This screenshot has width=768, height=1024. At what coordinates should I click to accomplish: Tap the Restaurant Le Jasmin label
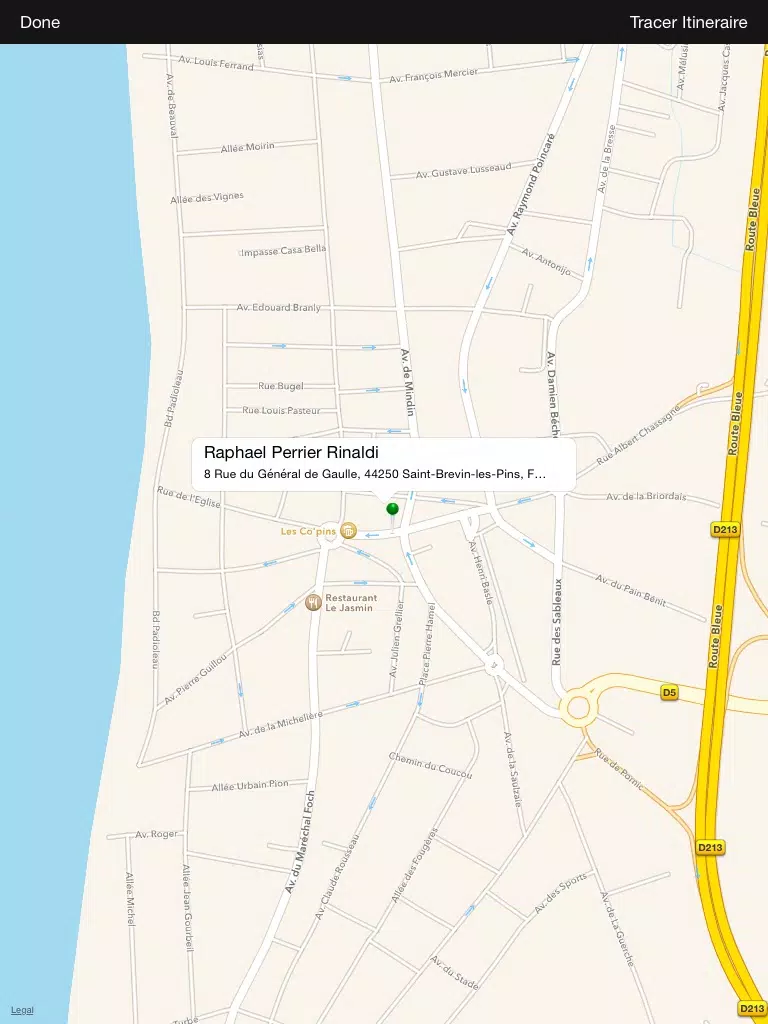pos(351,602)
